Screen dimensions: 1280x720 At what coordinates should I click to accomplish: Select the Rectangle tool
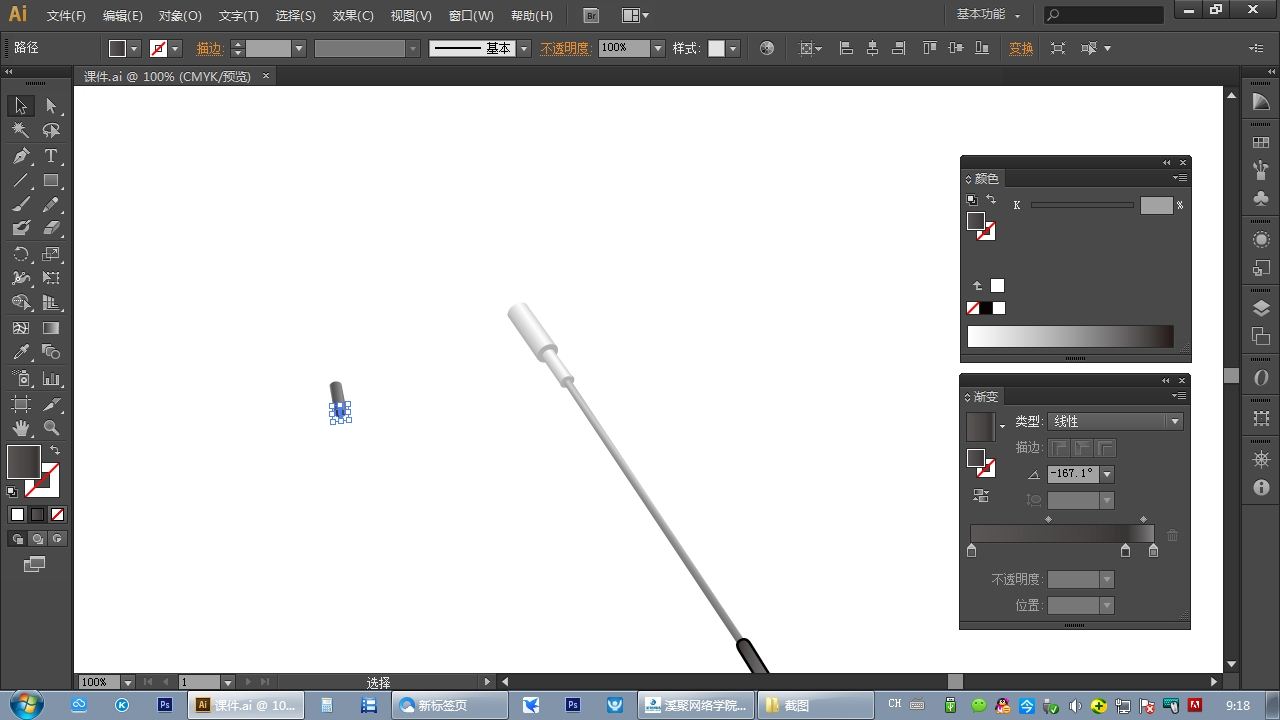tap(51, 181)
